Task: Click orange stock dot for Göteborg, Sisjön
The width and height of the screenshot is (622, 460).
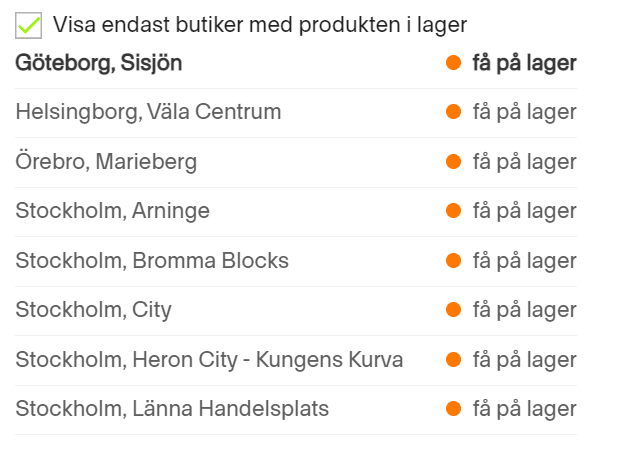Action: click(453, 63)
